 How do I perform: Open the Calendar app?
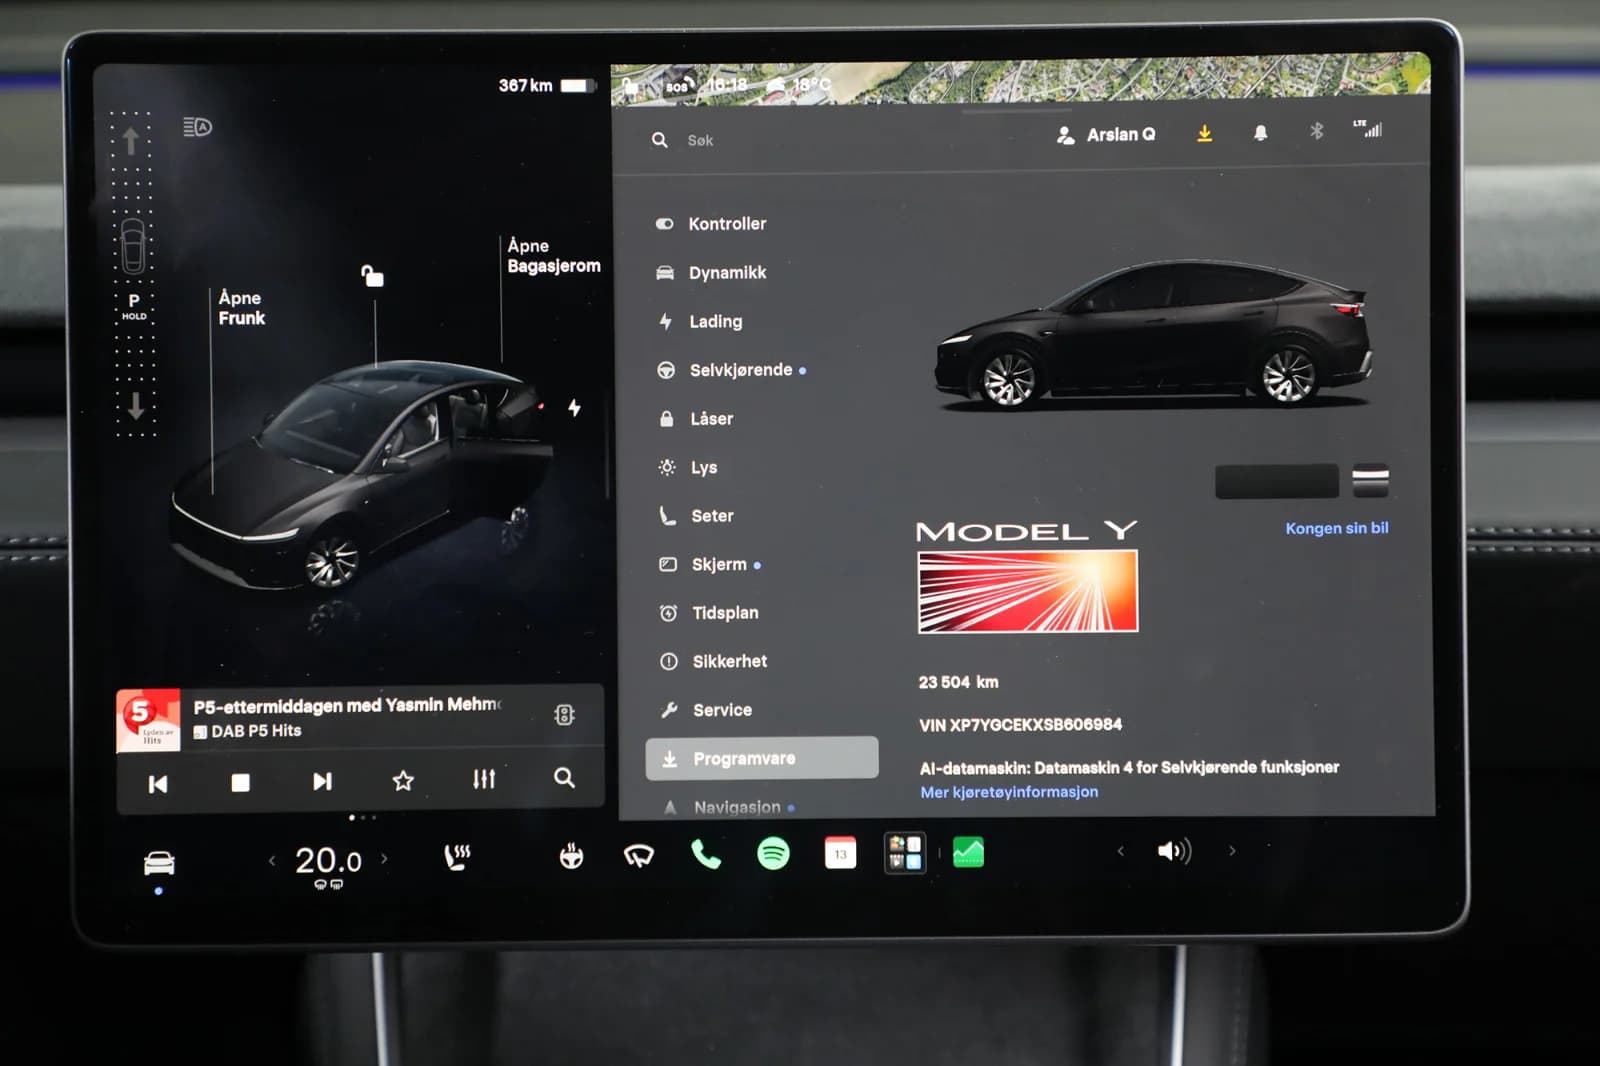point(840,853)
